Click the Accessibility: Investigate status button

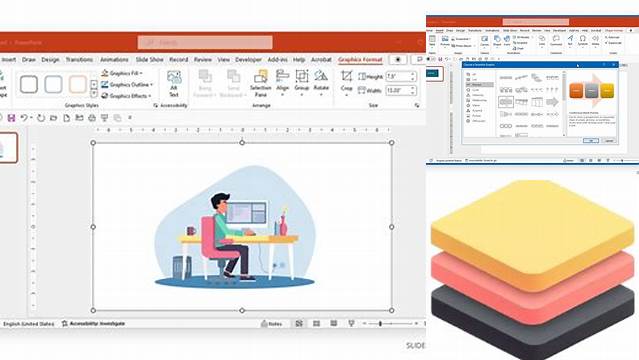(93, 324)
